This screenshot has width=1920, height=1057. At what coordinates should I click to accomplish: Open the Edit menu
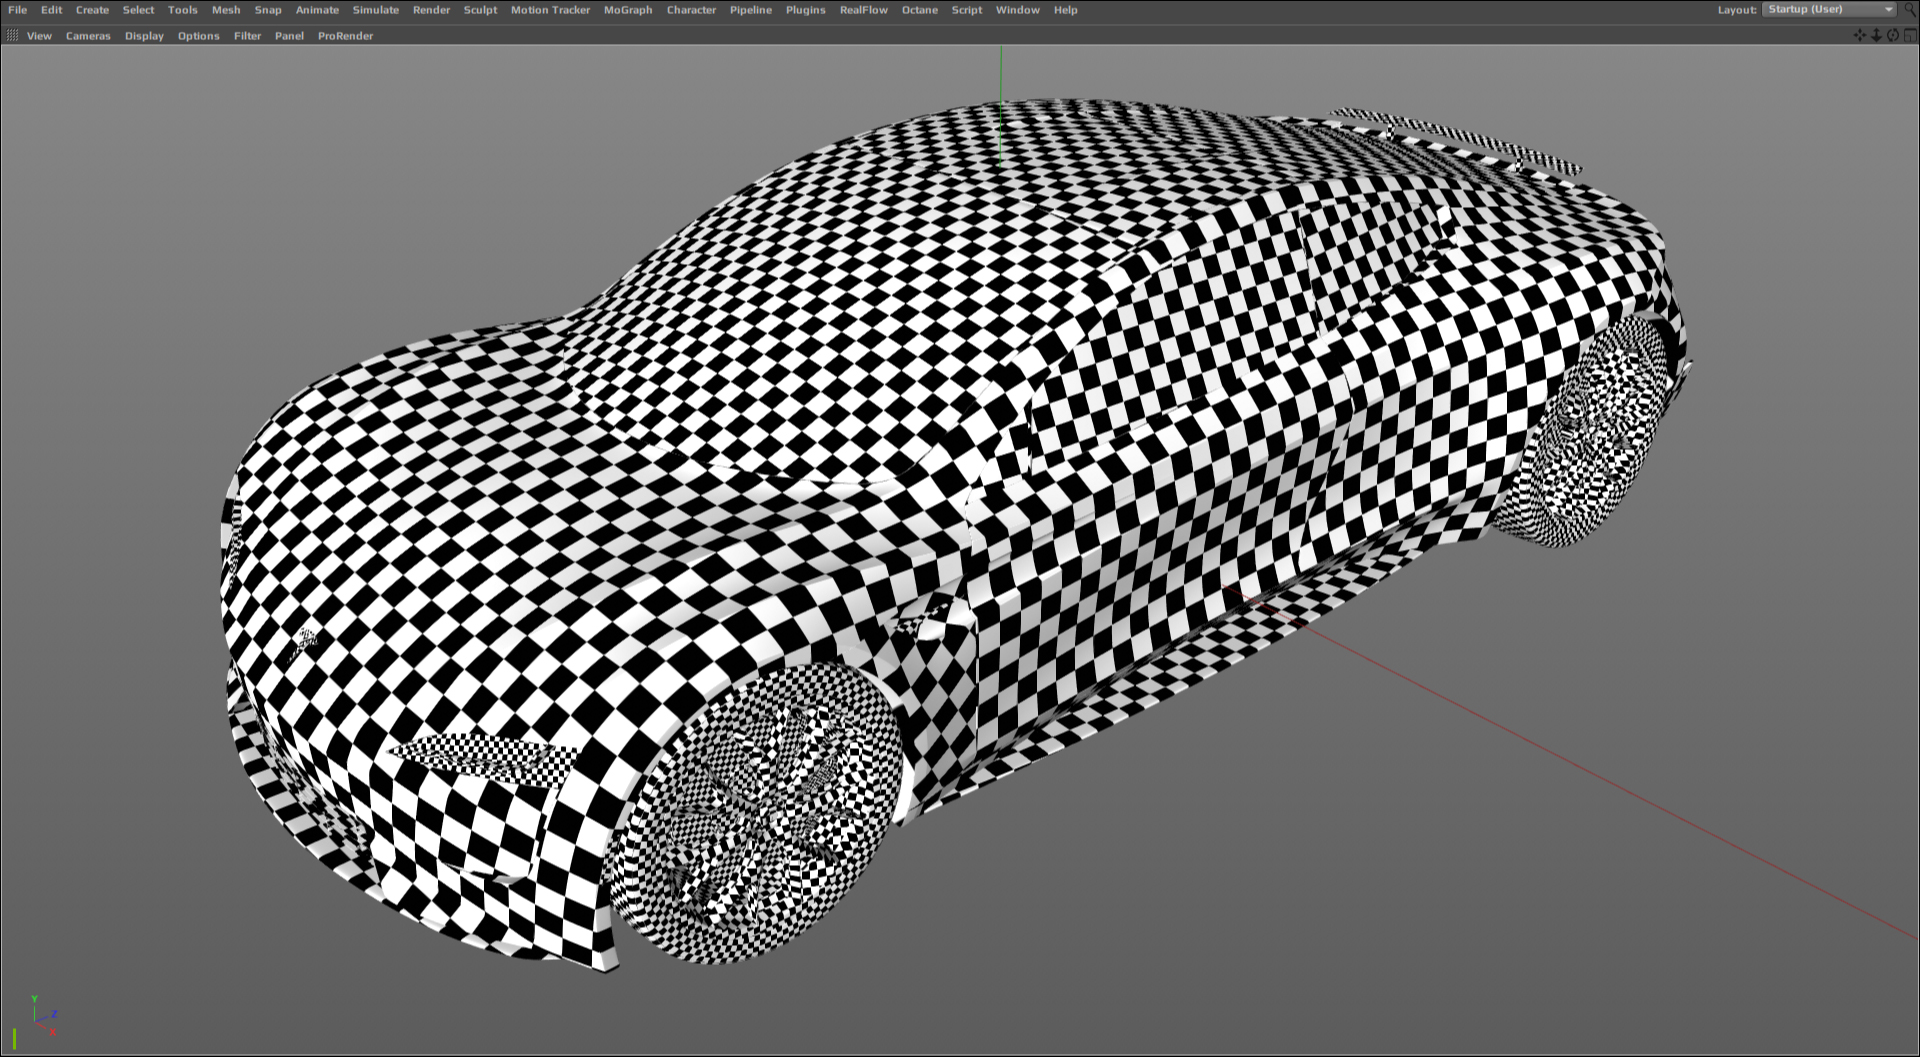coord(51,10)
